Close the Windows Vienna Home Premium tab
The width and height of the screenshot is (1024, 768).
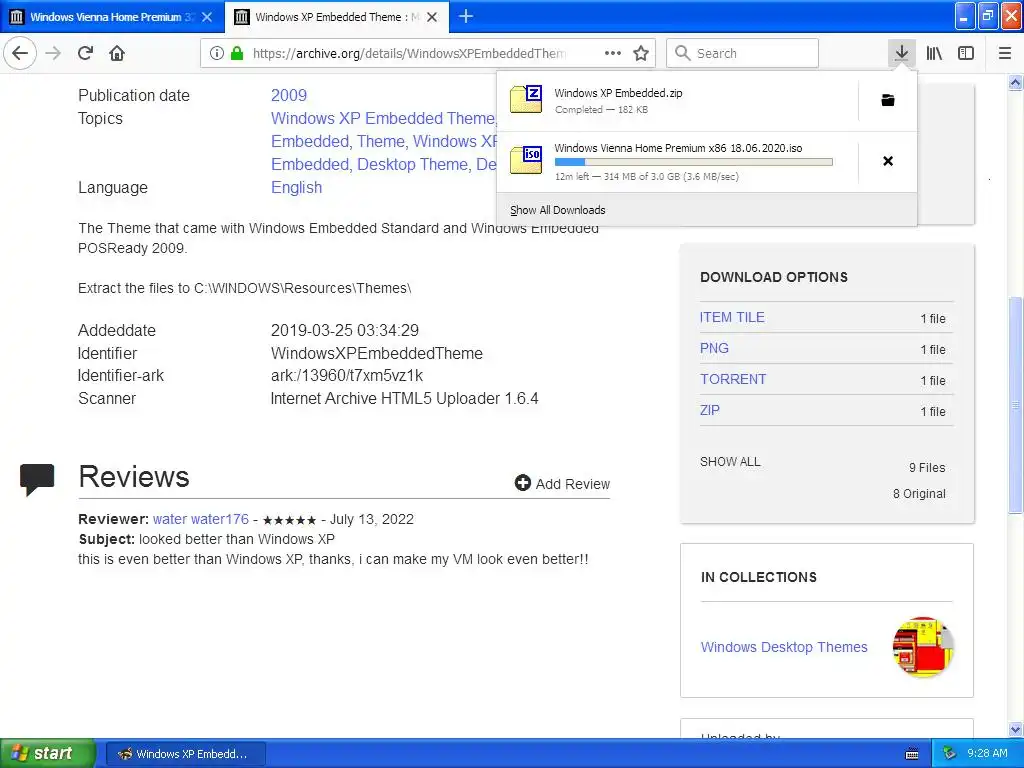207,17
